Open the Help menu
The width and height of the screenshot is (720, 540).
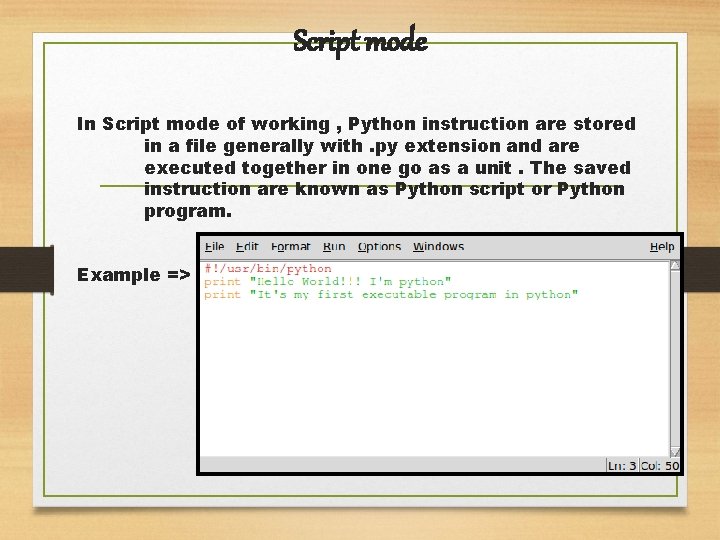coord(662,247)
